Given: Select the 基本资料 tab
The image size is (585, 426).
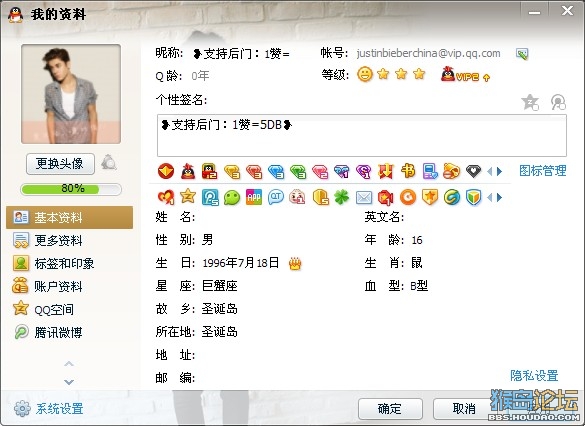Looking at the screenshot, I should pos(69,217).
